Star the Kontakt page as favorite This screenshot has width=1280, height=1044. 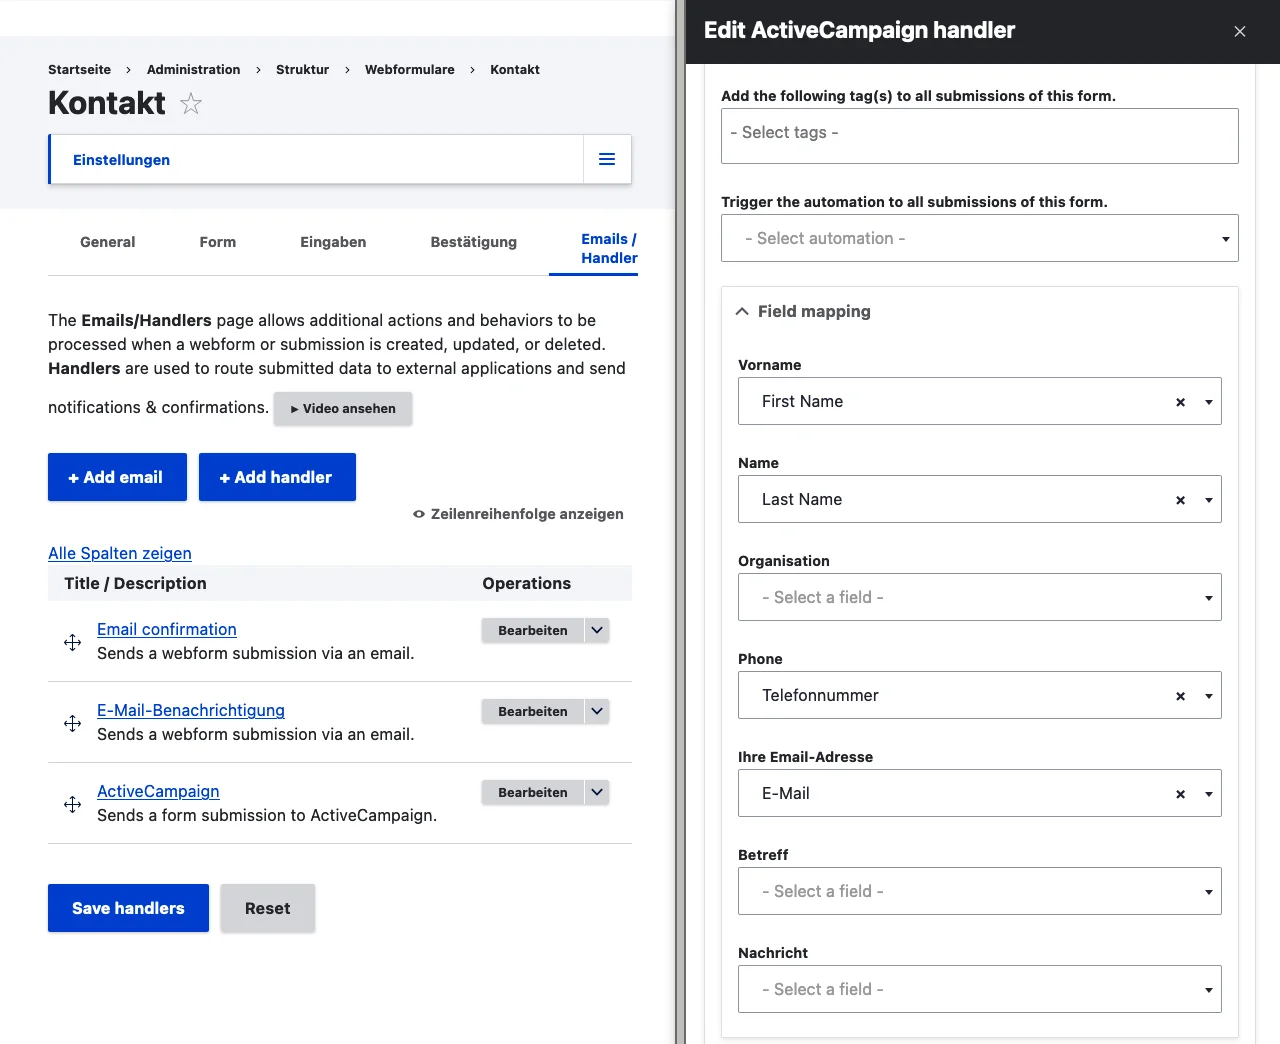(x=191, y=103)
